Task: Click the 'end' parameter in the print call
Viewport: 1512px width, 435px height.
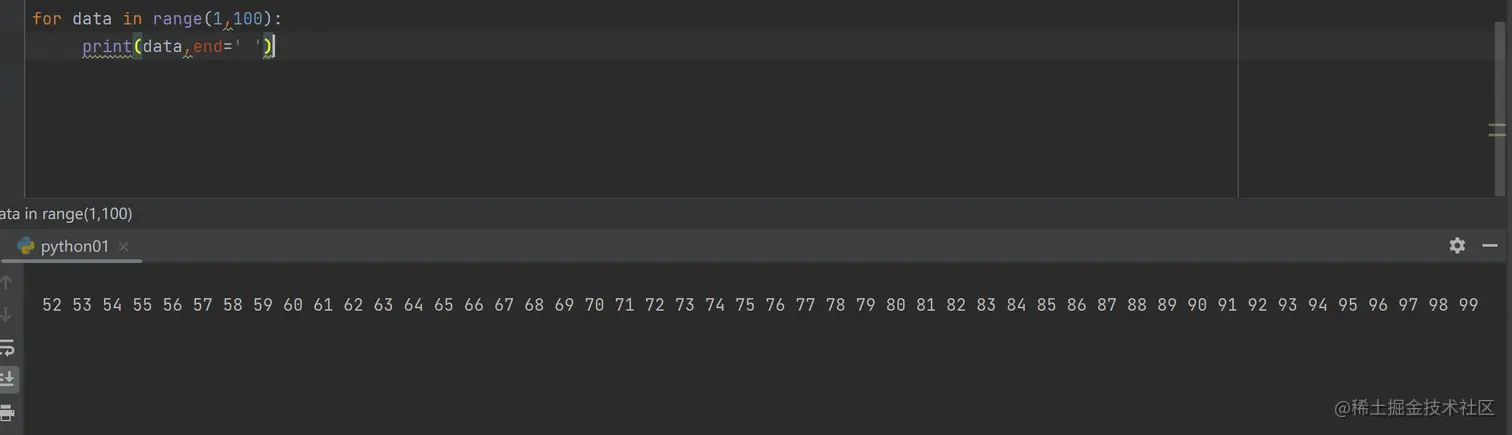Action: [207, 46]
